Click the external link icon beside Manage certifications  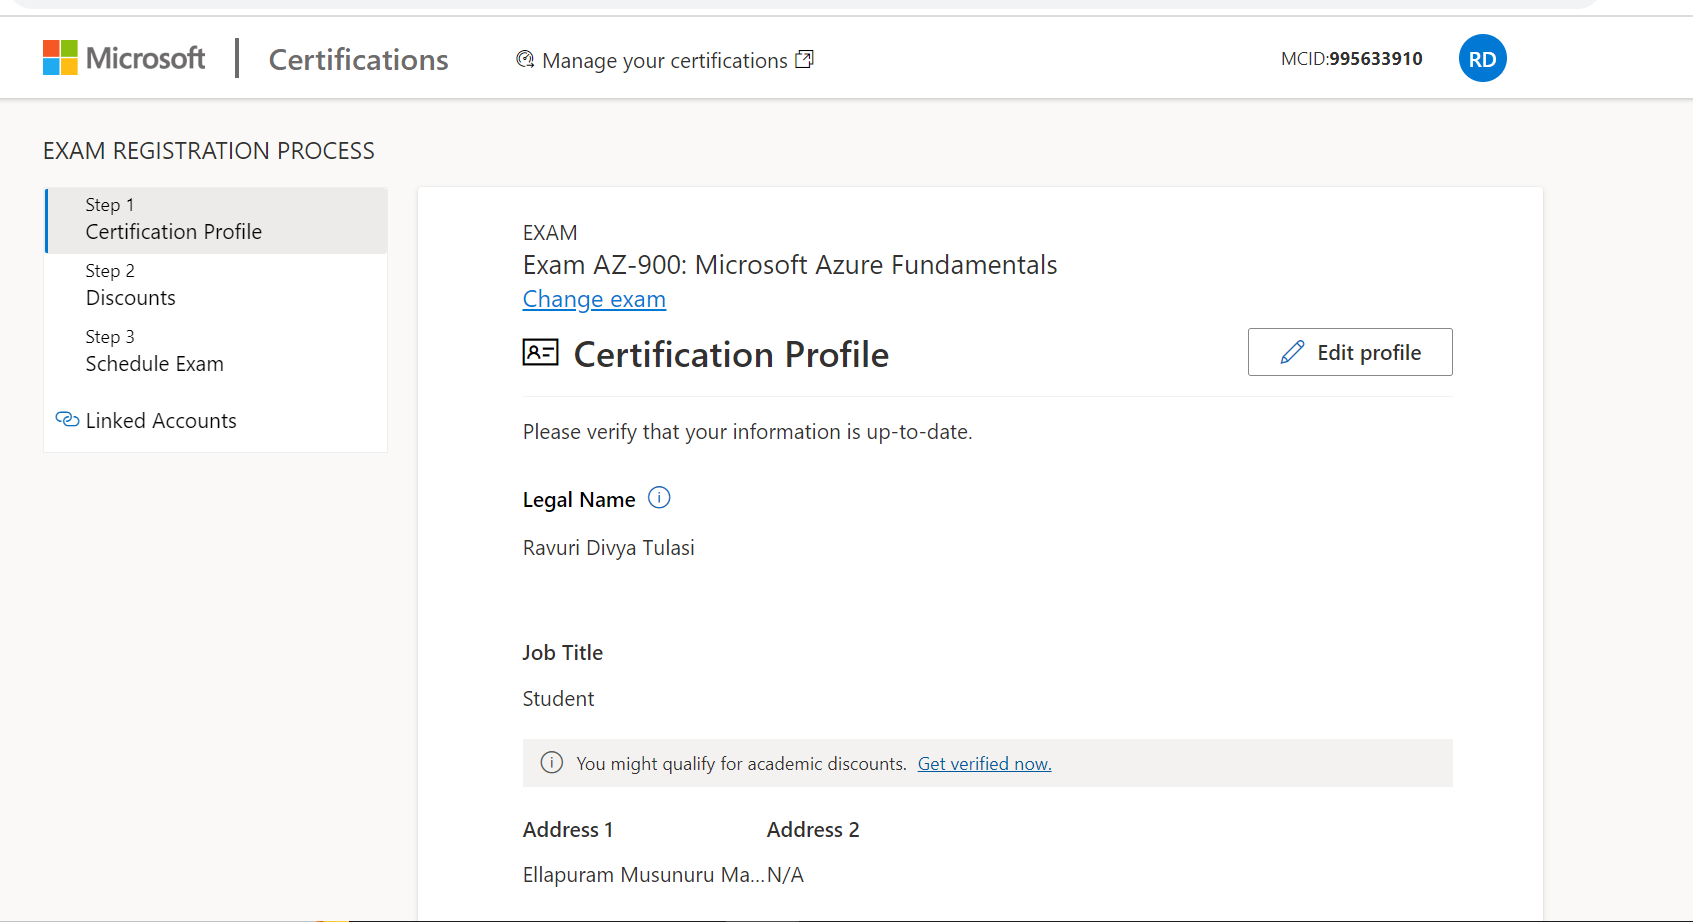coord(804,60)
